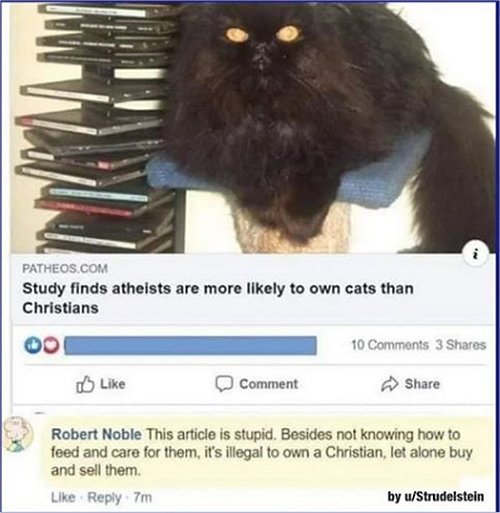Image resolution: width=500 pixels, height=513 pixels.
Task: Click the Comment speech bubble icon
Action: 223,384
